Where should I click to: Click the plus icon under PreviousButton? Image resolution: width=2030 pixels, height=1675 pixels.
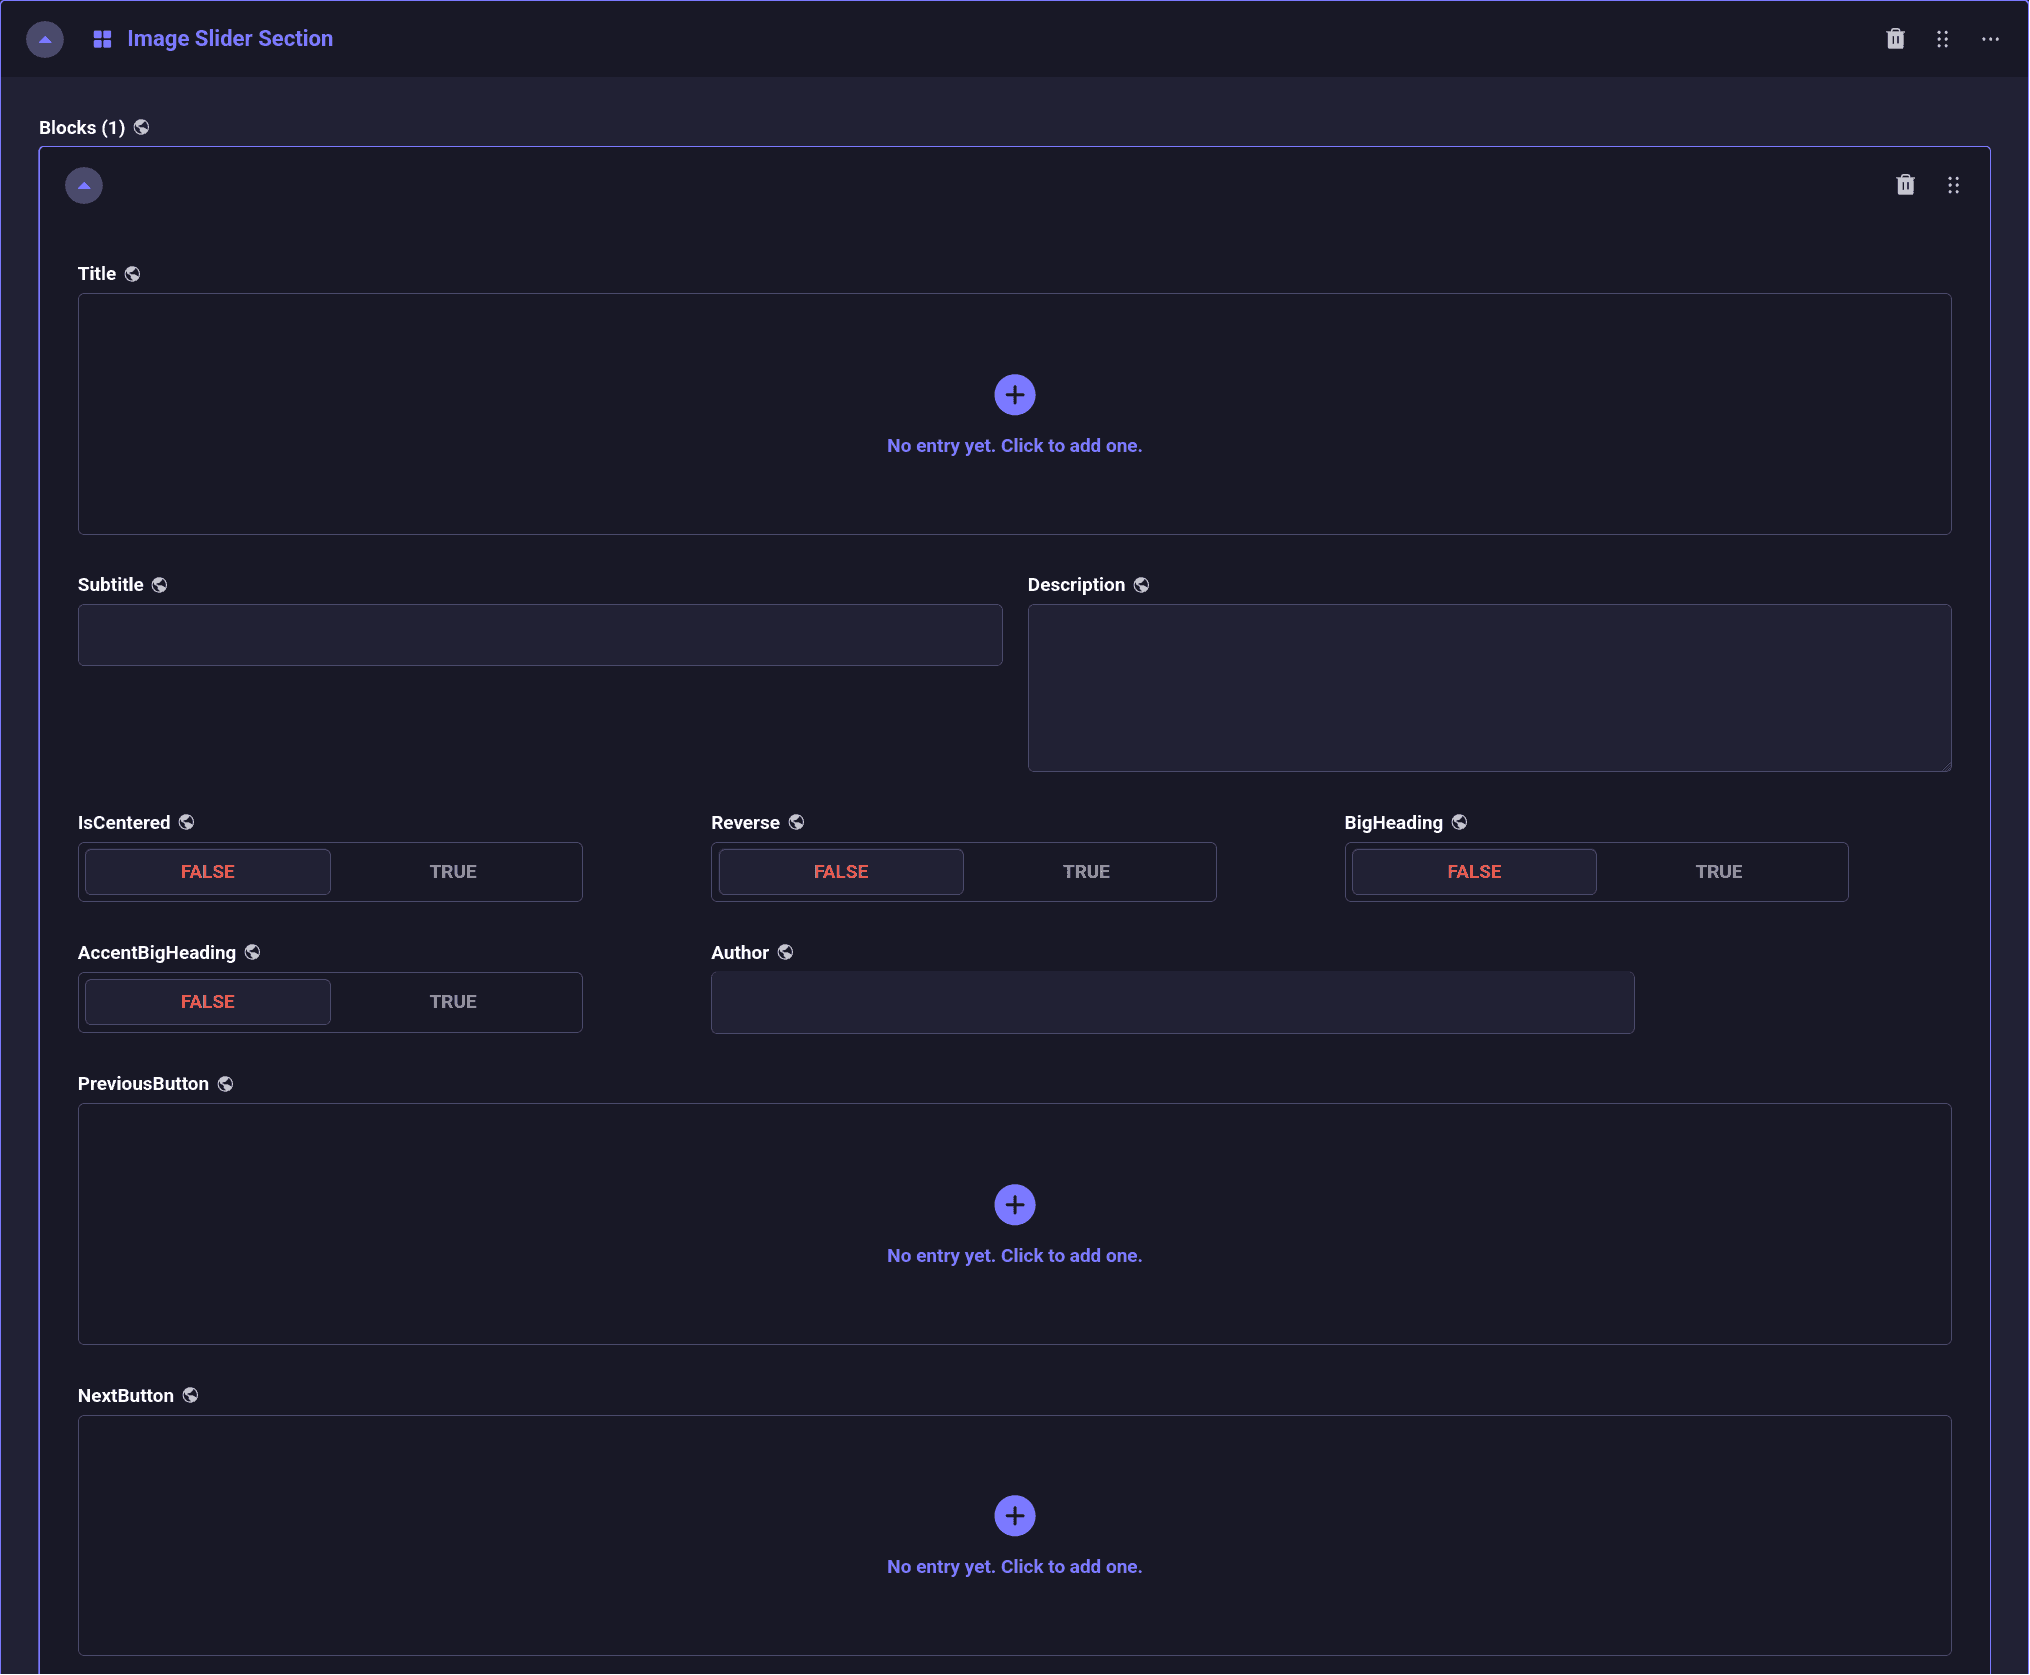tap(1014, 1205)
